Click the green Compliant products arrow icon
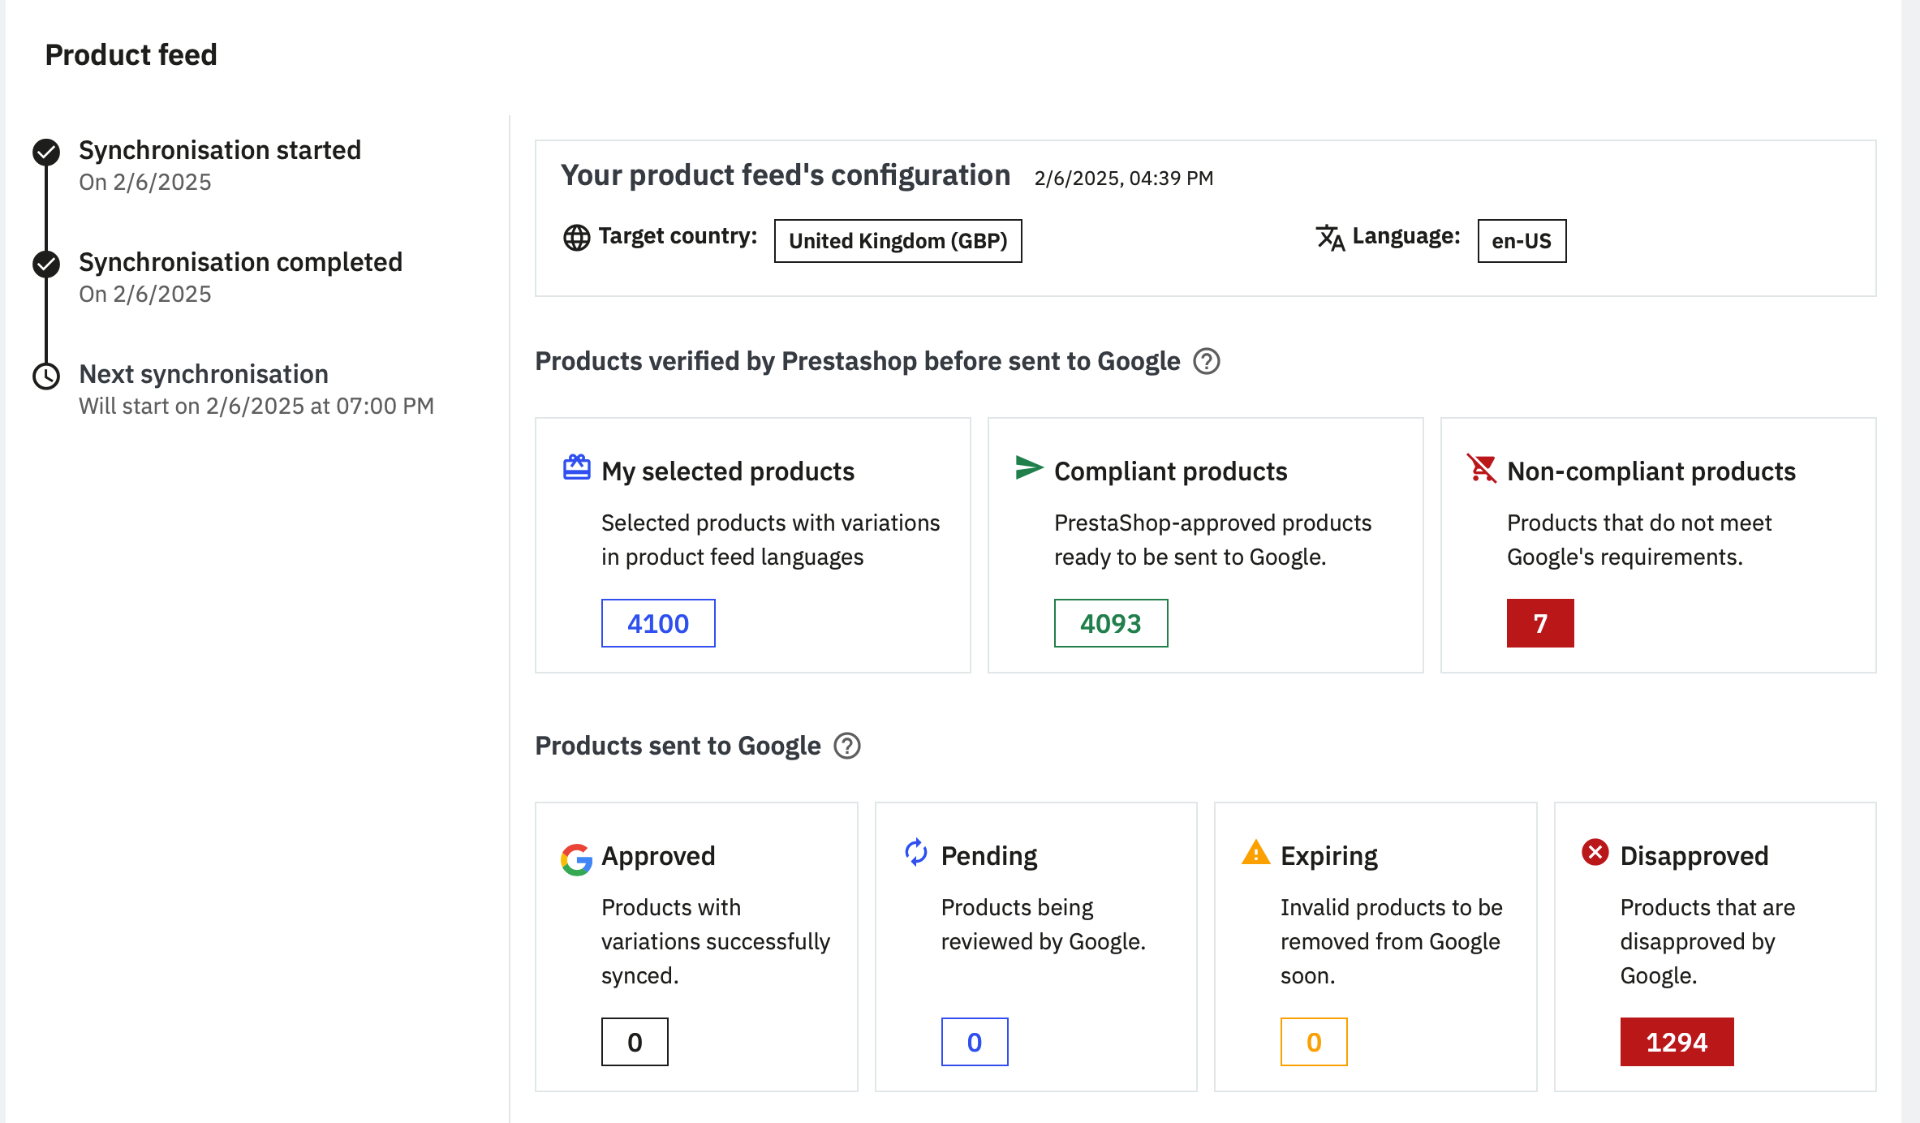The width and height of the screenshot is (1920, 1123). 1029,468
